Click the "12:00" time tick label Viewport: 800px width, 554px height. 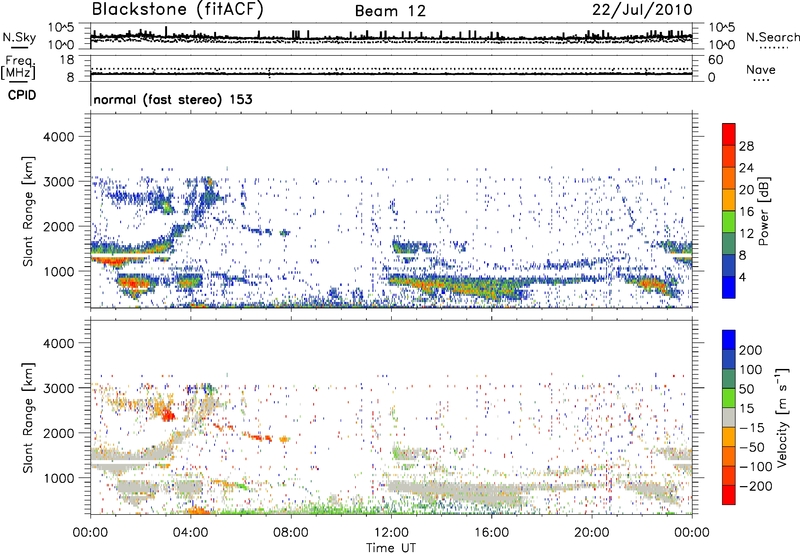391,533
